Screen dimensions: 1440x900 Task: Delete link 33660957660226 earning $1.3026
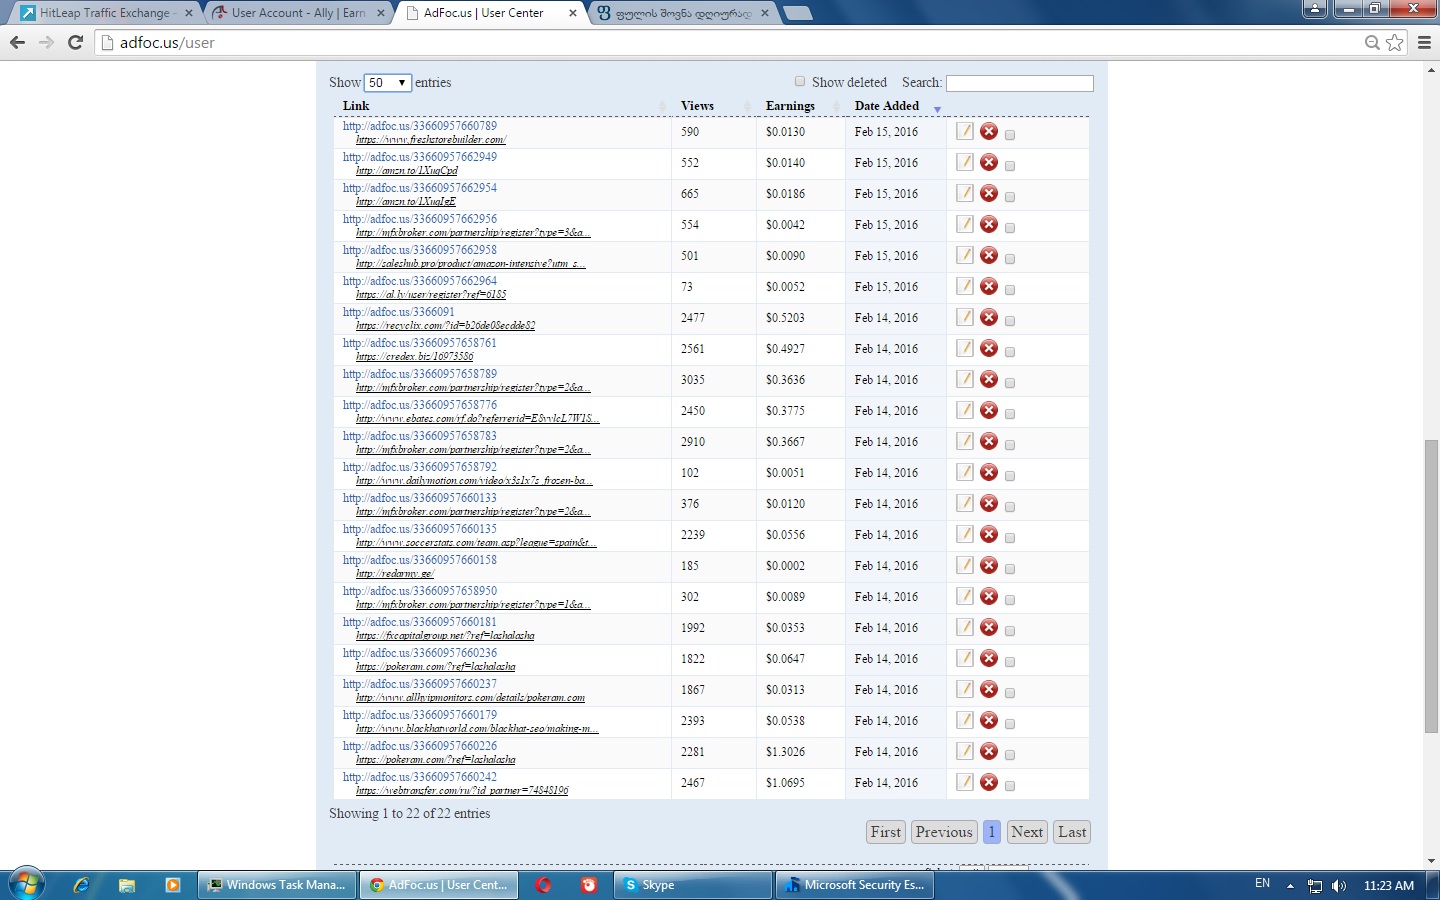(989, 751)
